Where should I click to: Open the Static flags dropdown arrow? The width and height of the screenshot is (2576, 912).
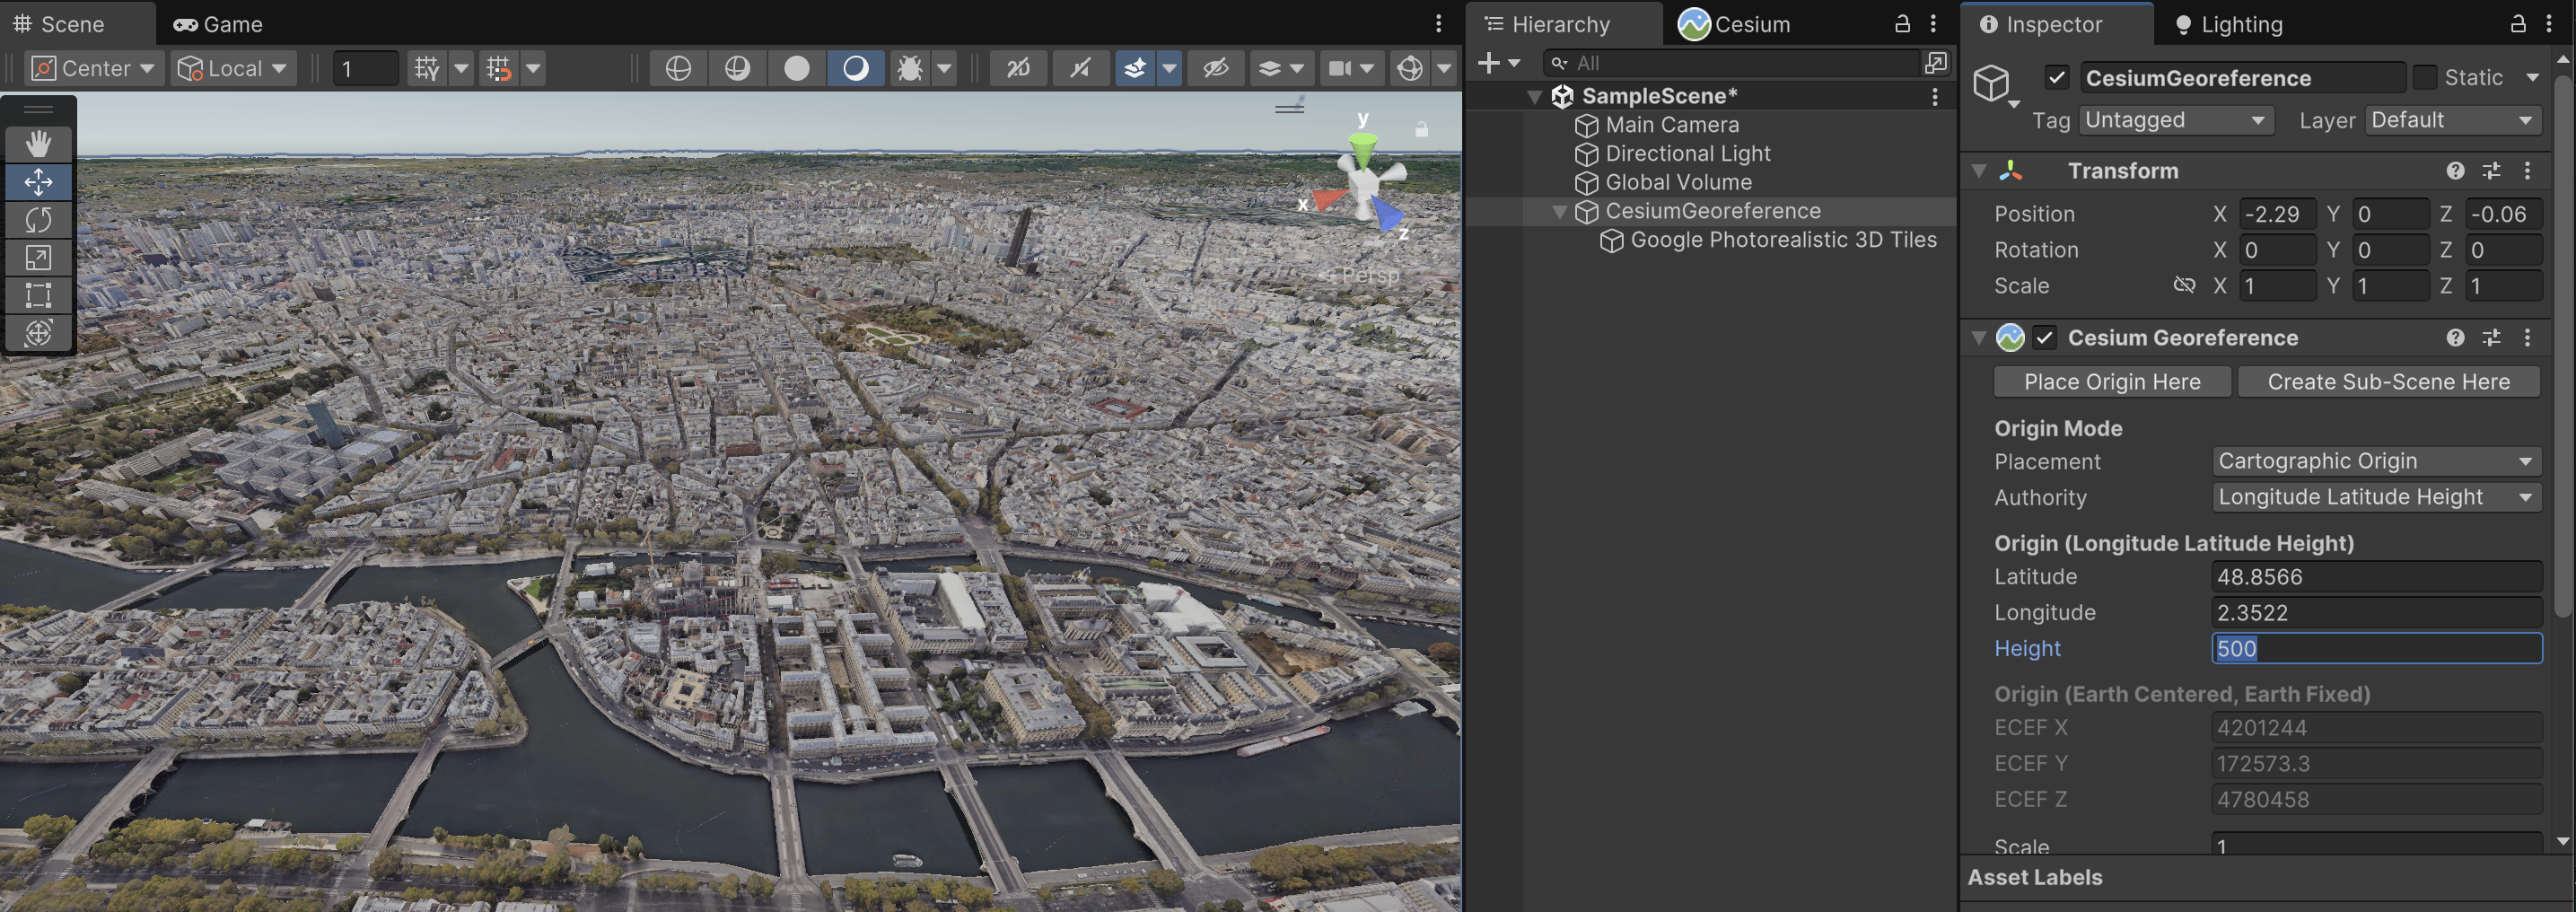(x=2532, y=77)
